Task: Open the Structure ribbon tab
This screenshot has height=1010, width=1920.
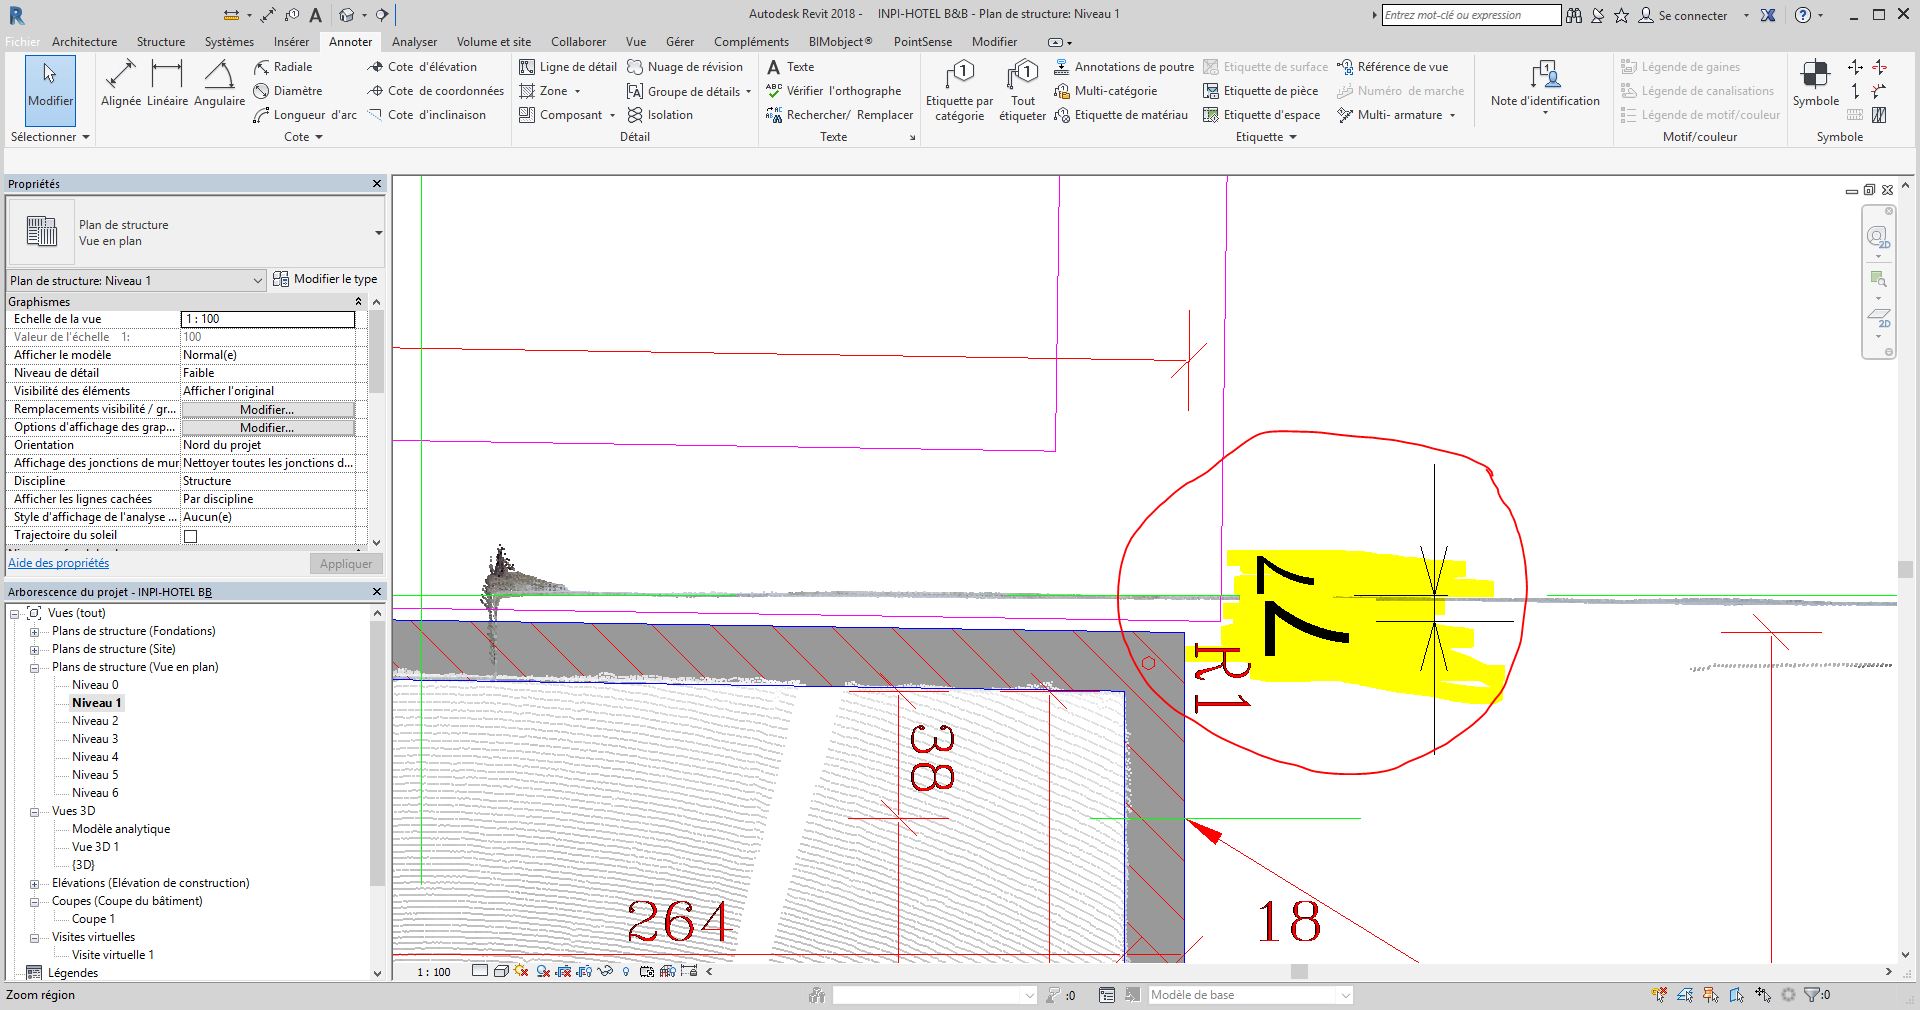Action: pos(161,42)
